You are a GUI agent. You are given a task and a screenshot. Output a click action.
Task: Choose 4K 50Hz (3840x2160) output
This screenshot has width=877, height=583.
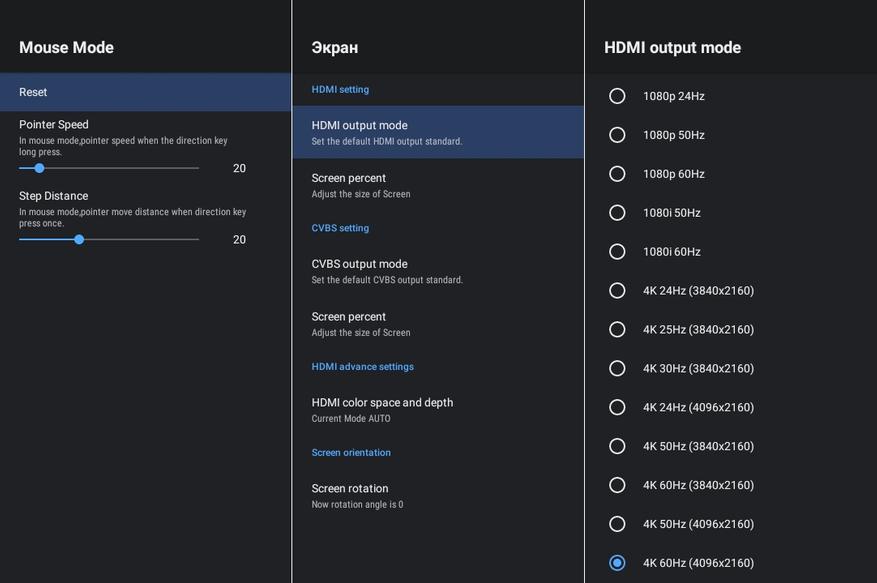coord(617,446)
